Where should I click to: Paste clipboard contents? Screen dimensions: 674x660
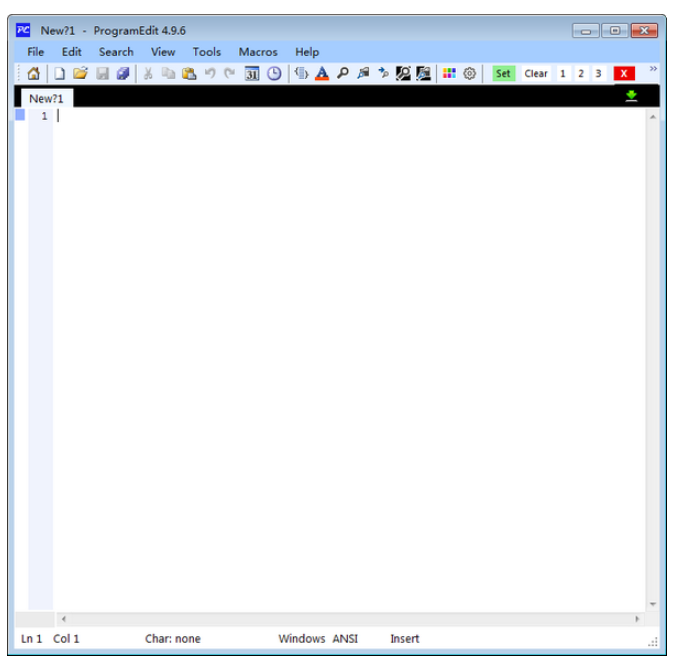[x=189, y=74]
